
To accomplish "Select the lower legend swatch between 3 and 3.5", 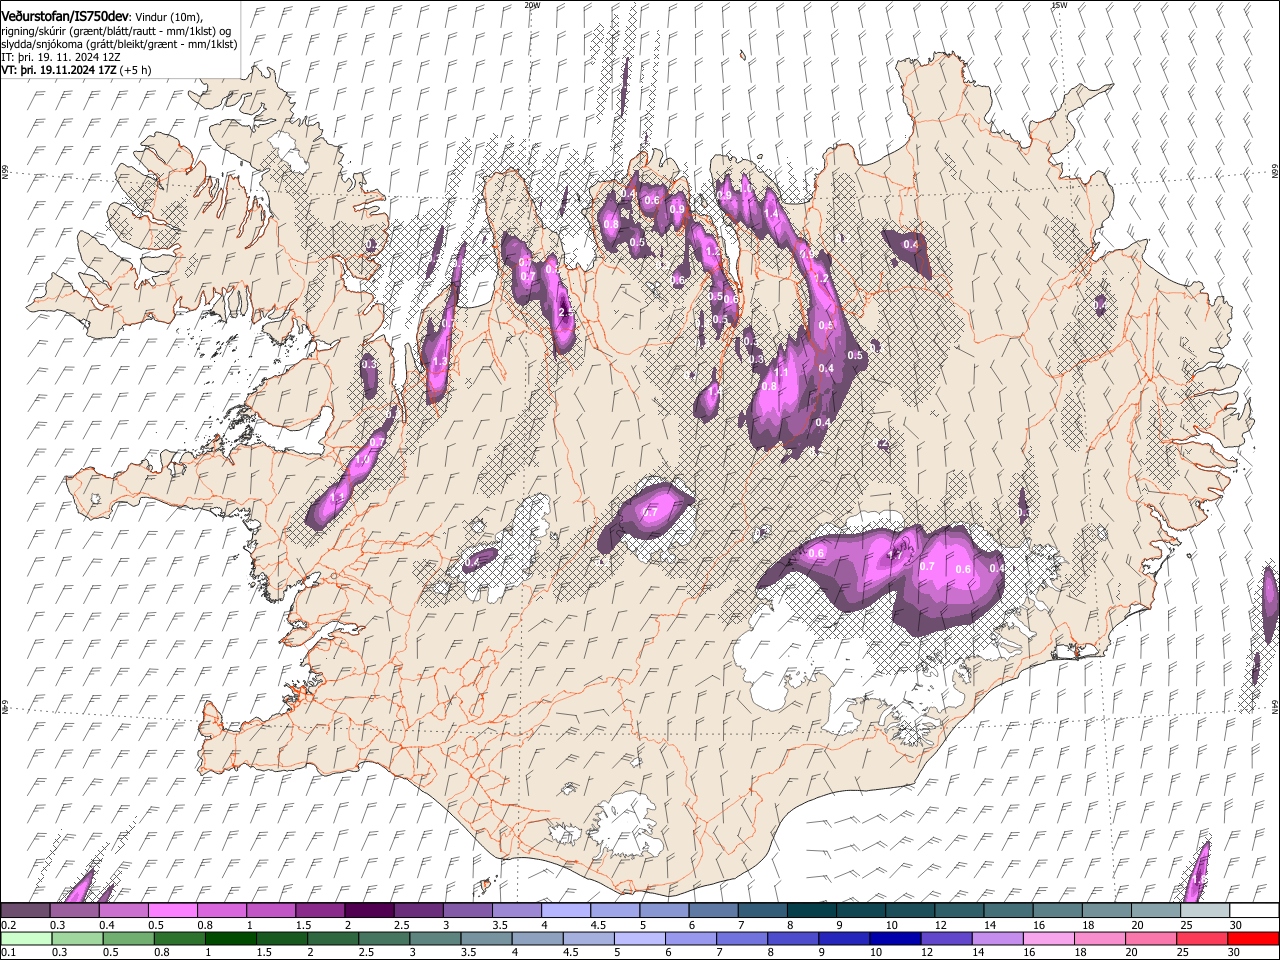I will [x=435, y=938].
